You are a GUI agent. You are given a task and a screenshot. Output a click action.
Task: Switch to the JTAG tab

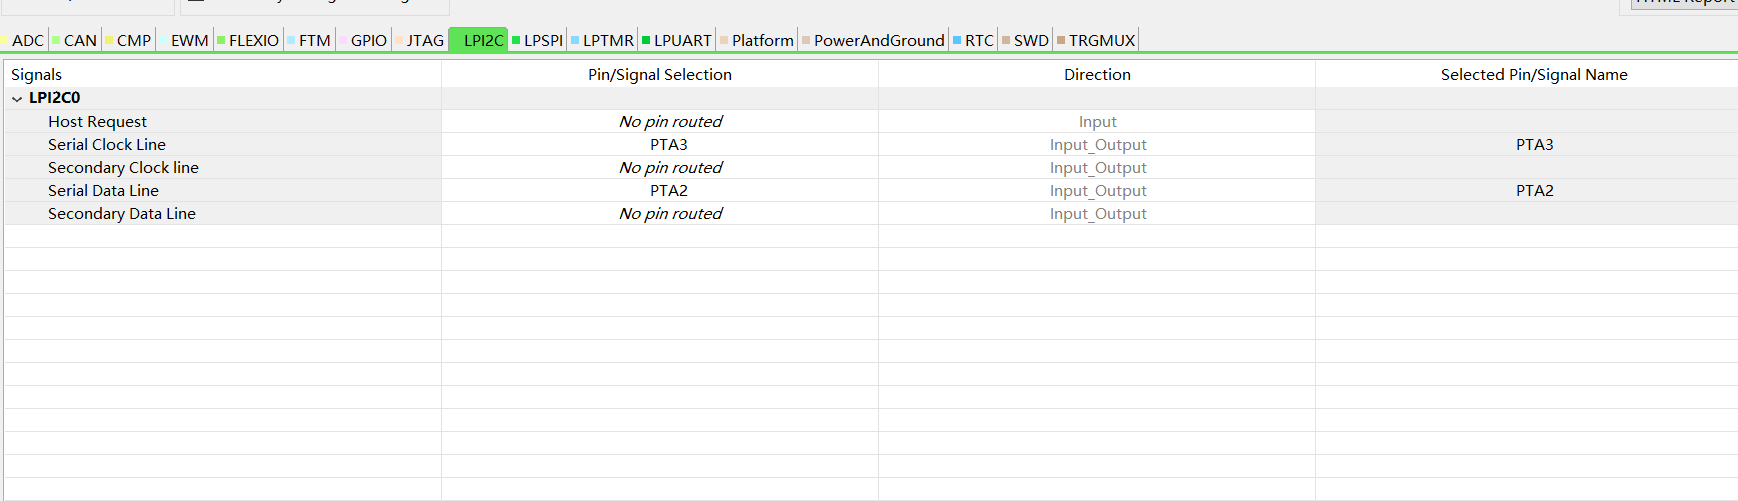pyautogui.click(x=419, y=40)
